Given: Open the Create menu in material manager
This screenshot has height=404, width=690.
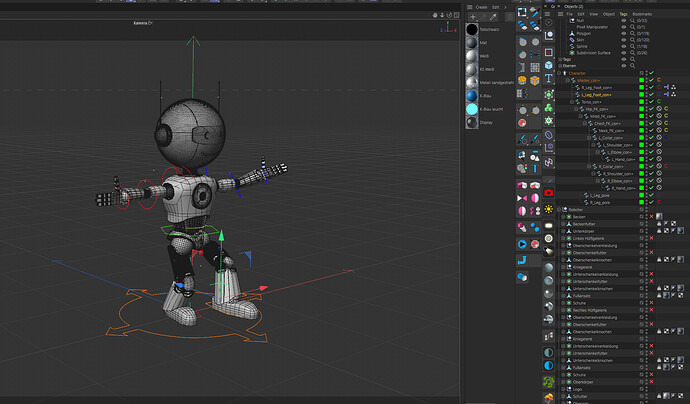Looking at the screenshot, I should click(481, 7).
